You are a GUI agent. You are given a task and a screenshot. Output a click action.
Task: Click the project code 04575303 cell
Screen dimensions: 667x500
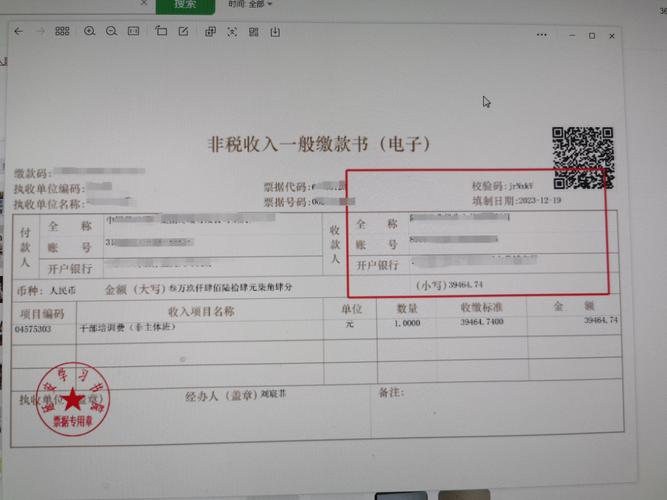33,329
